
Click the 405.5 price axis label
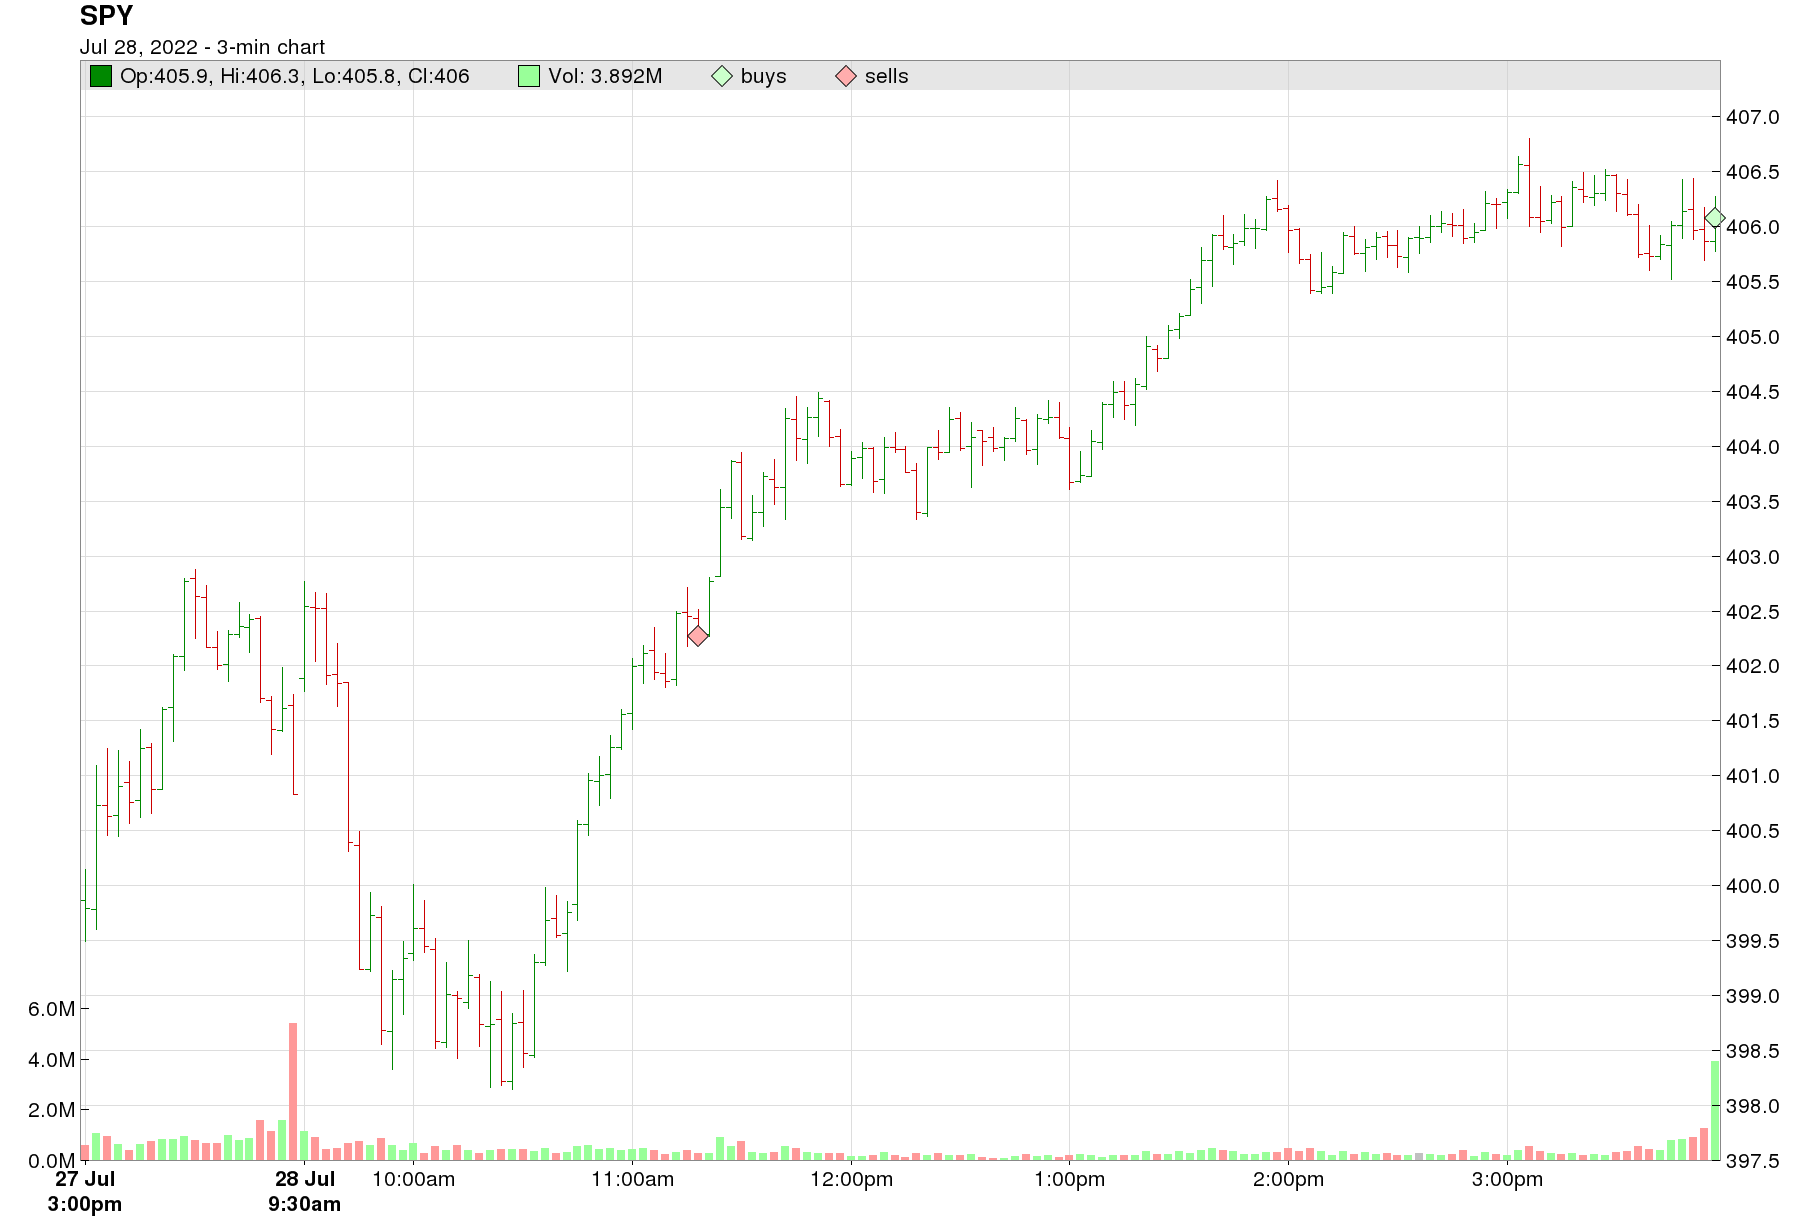tap(1753, 282)
